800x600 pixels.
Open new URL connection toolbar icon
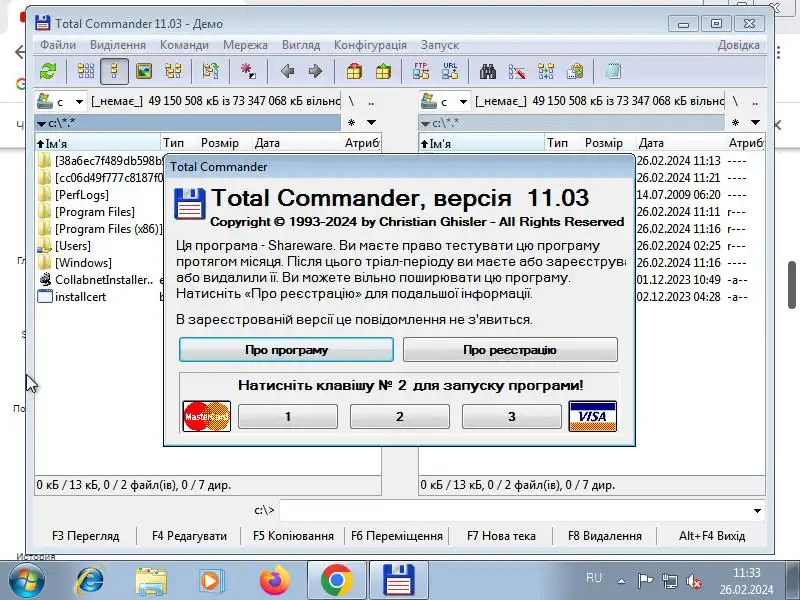[450, 71]
